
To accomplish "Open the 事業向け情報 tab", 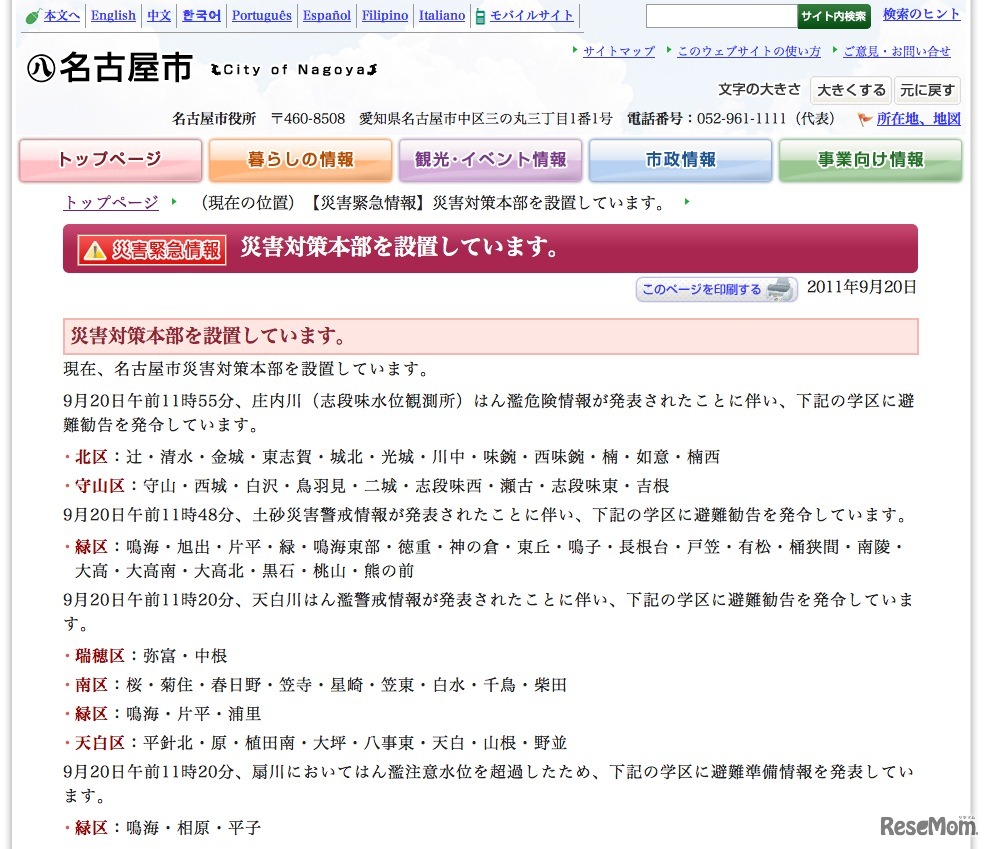I will (870, 159).
